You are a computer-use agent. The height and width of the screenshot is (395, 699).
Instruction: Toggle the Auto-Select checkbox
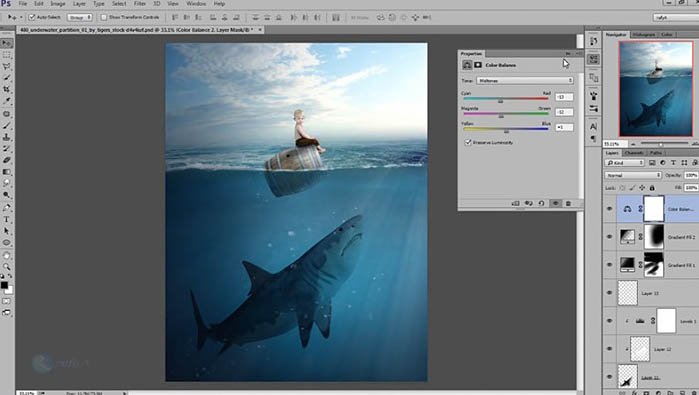pyautogui.click(x=32, y=17)
